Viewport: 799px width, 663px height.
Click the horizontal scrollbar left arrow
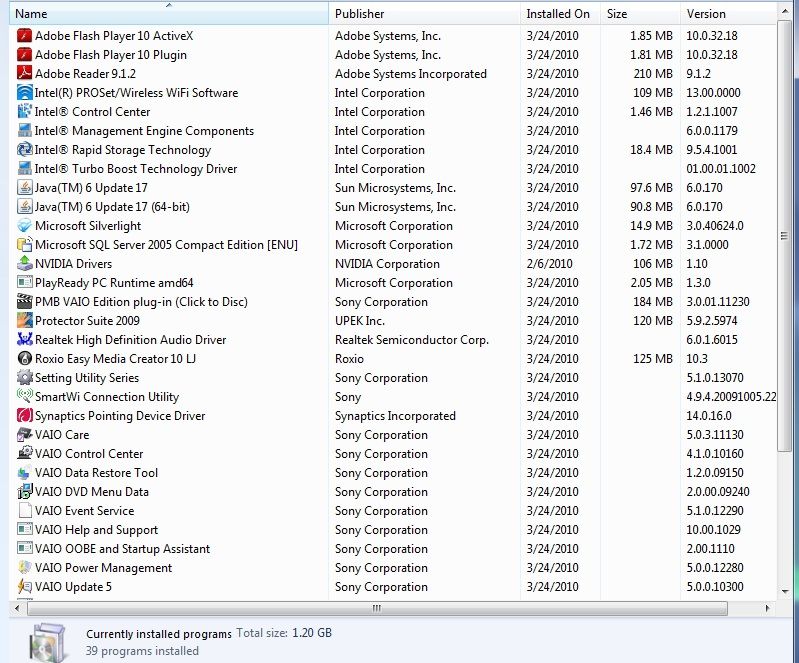(x=17, y=608)
